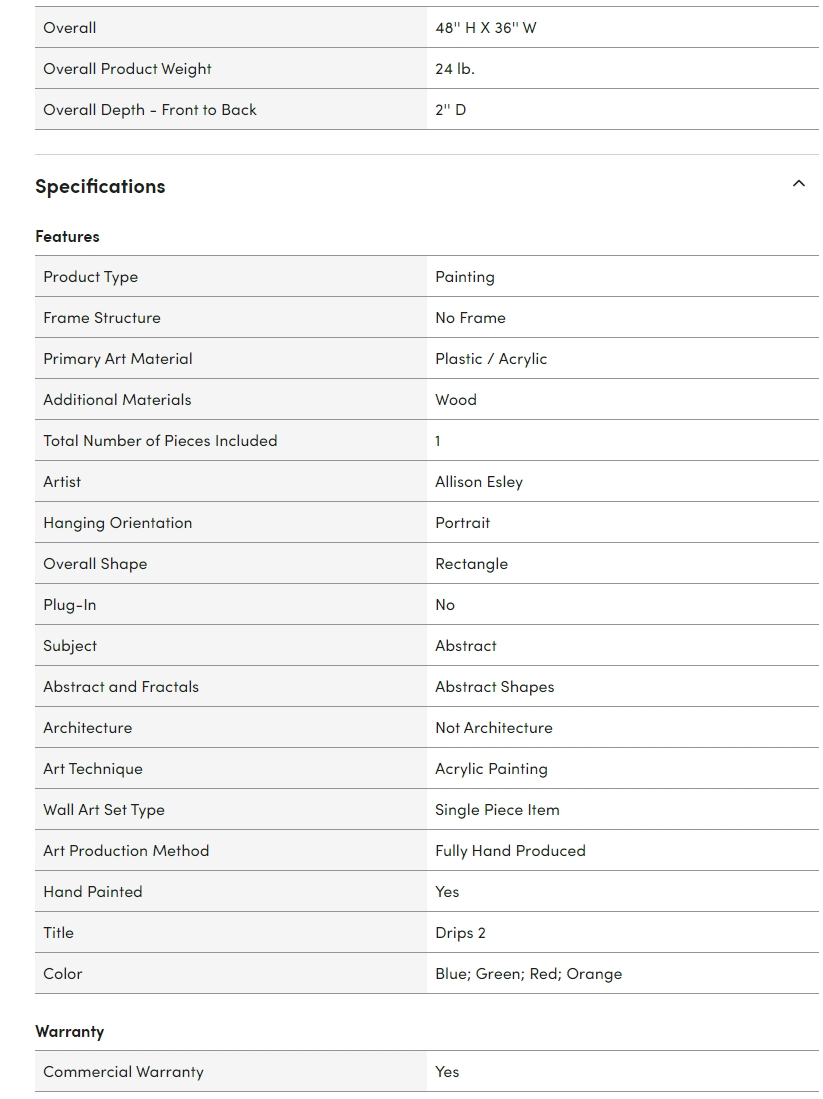Image resolution: width=823 pixels, height=1099 pixels.
Task: Click the Primary Art Material label
Action: [x=118, y=359]
